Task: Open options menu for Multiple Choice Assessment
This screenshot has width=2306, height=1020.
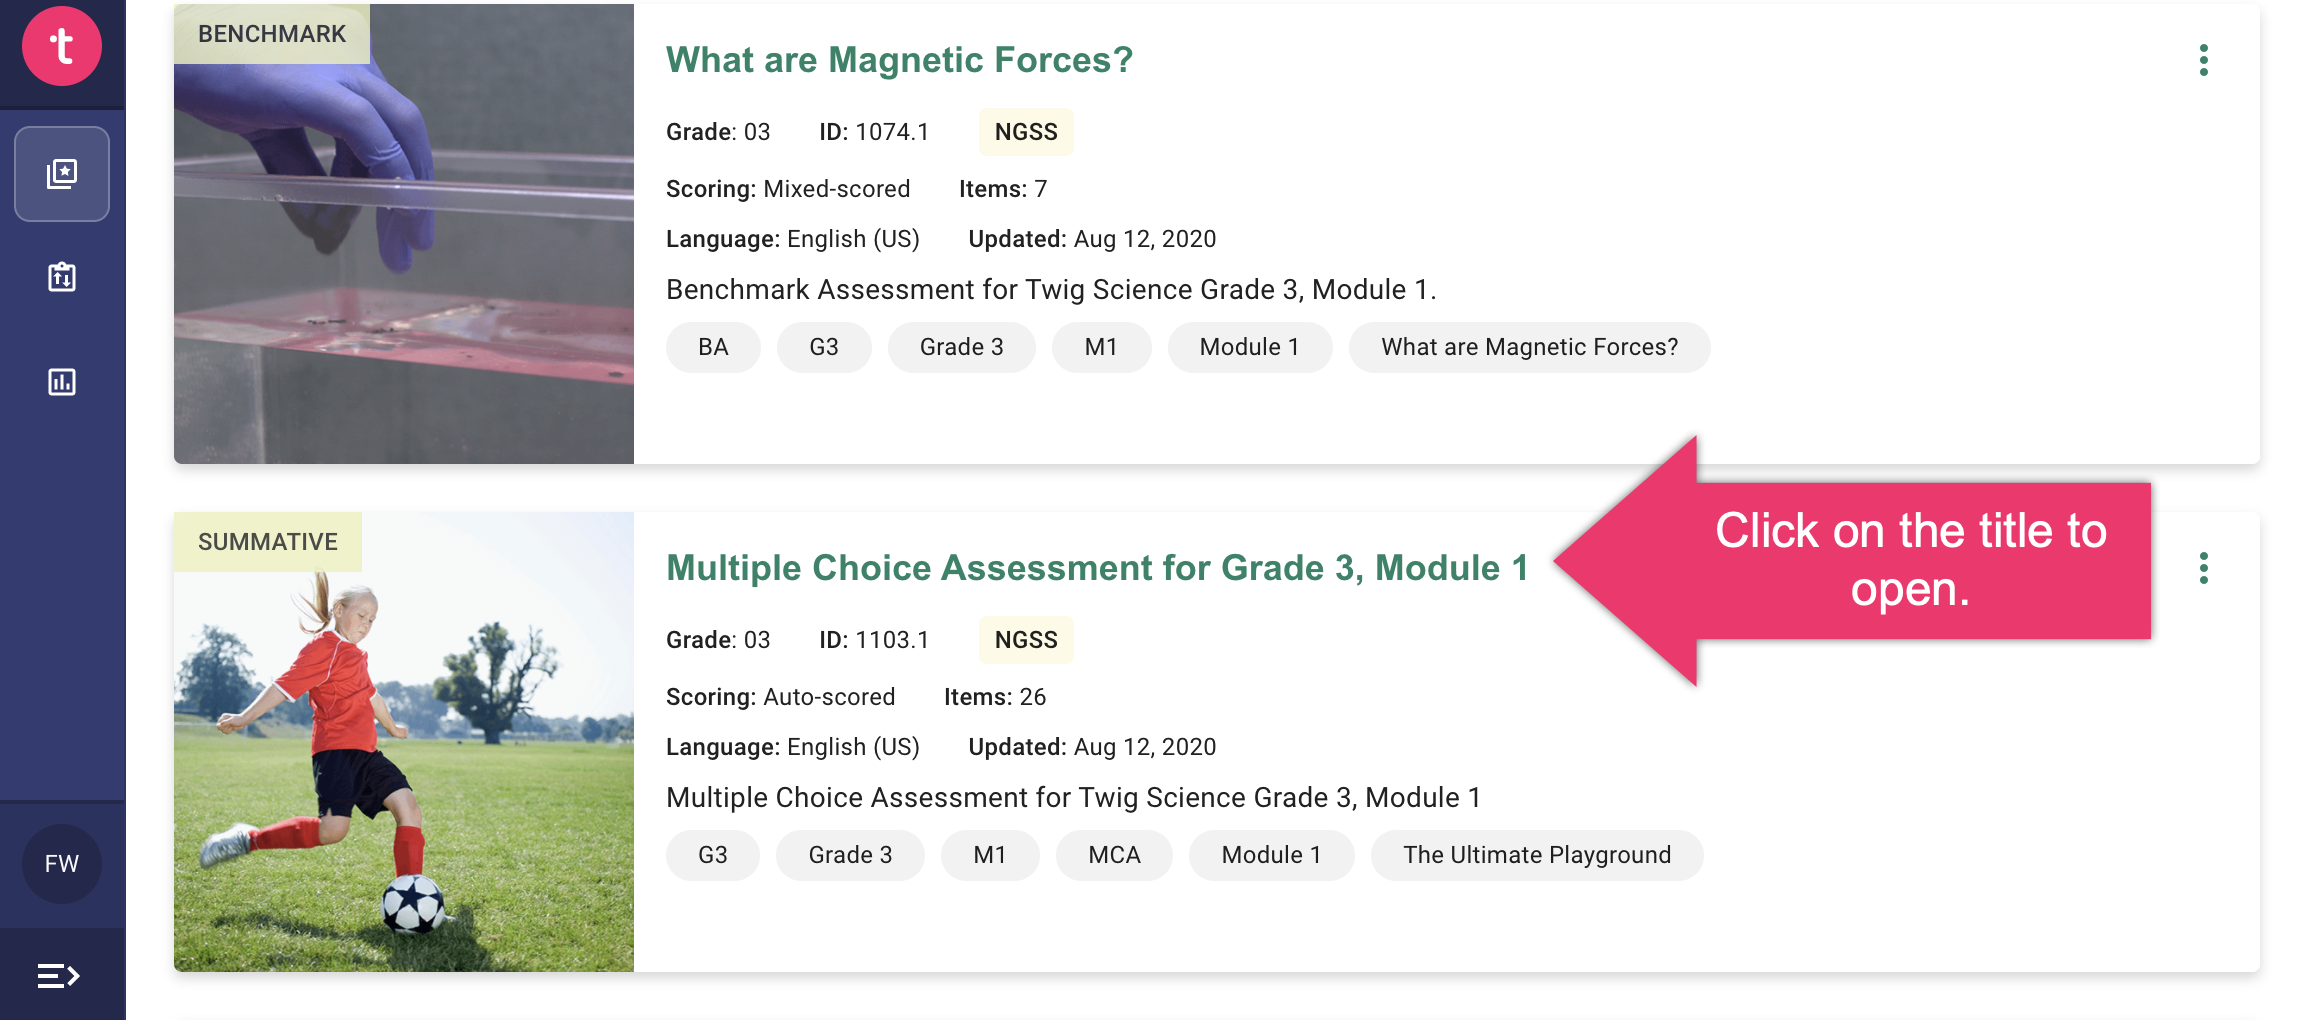Action: point(2203,568)
